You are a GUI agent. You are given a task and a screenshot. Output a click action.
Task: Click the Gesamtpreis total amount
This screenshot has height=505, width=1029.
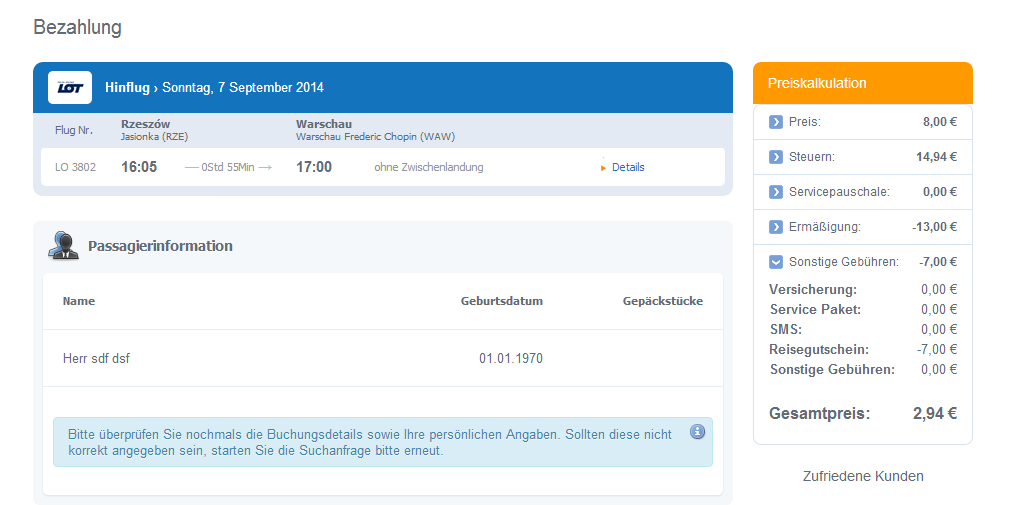pyautogui.click(x=934, y=413)
